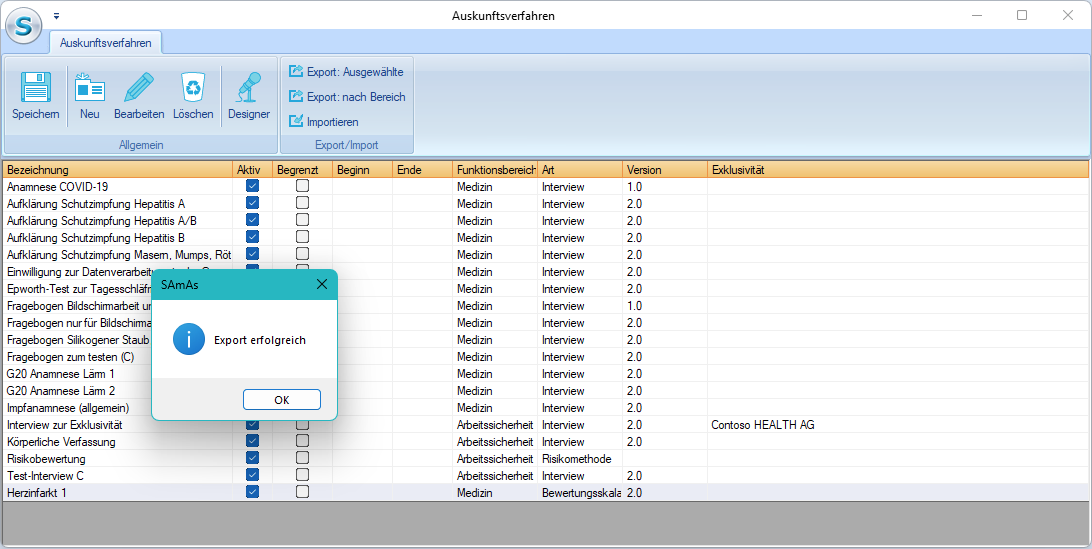The image size is (1092, 549).
Task: Click the Speichern floppy disk icon
Action: point(36,88)
